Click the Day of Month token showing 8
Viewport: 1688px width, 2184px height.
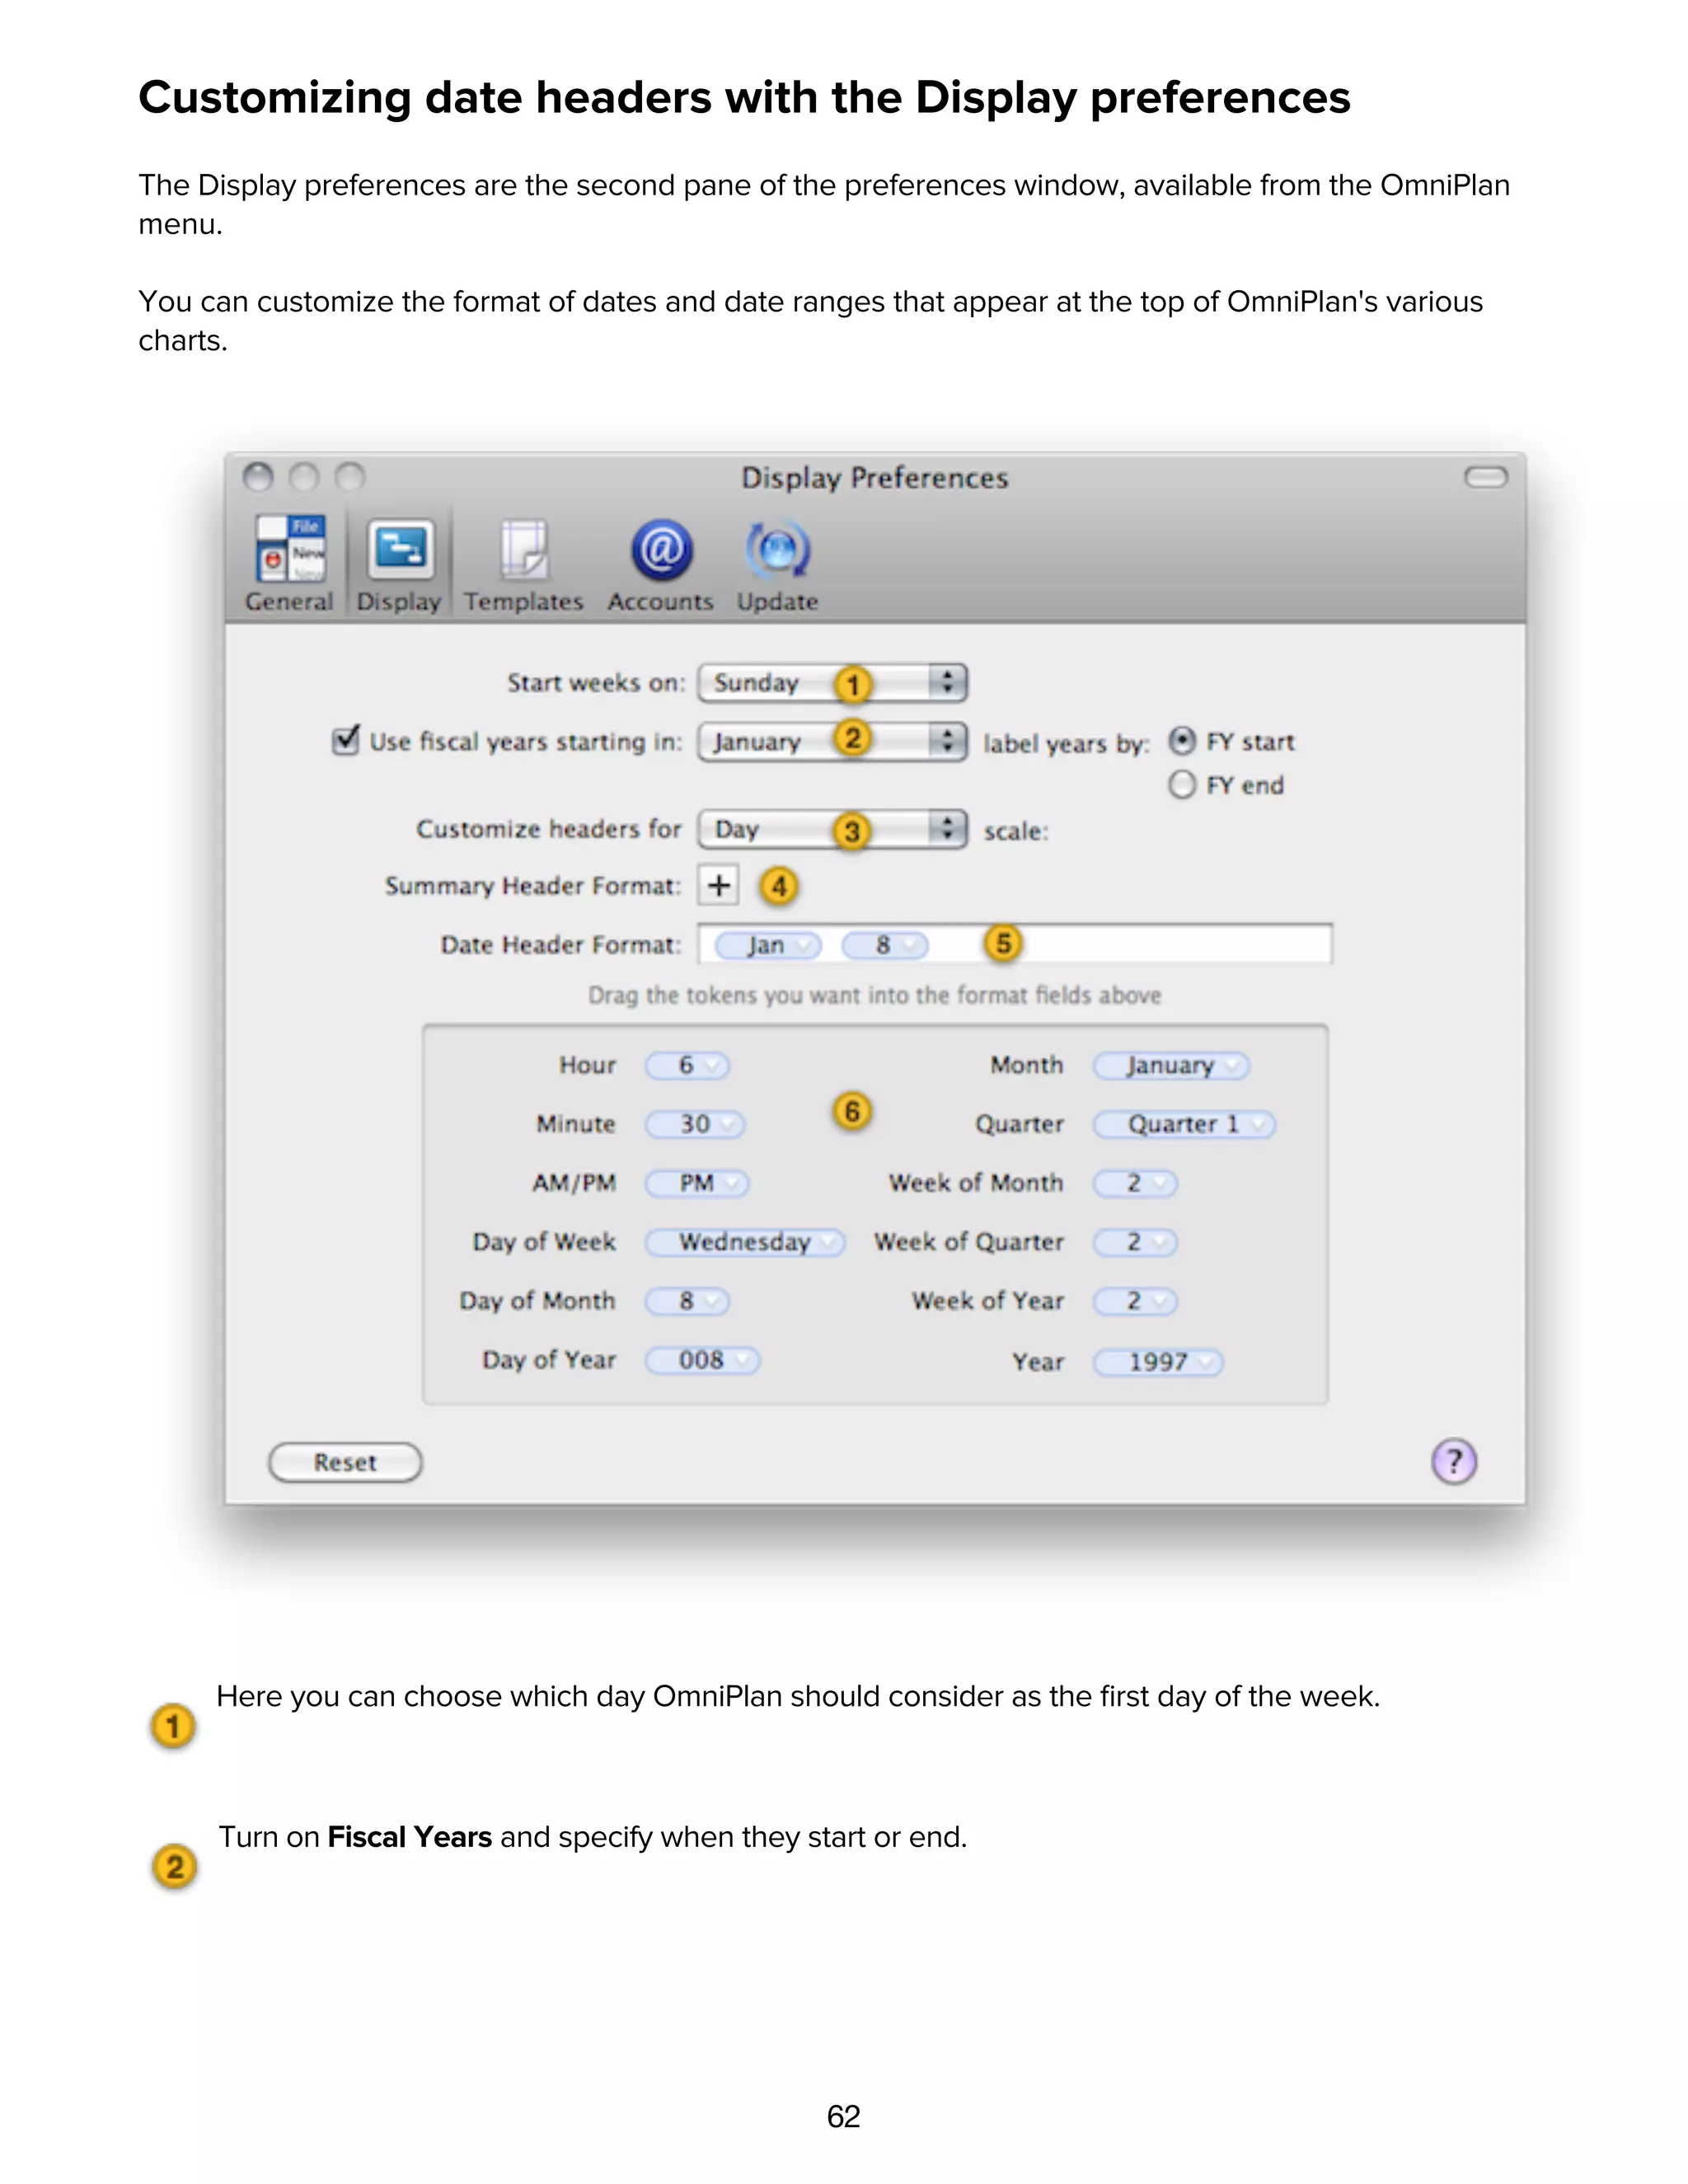coord(687,1301)
